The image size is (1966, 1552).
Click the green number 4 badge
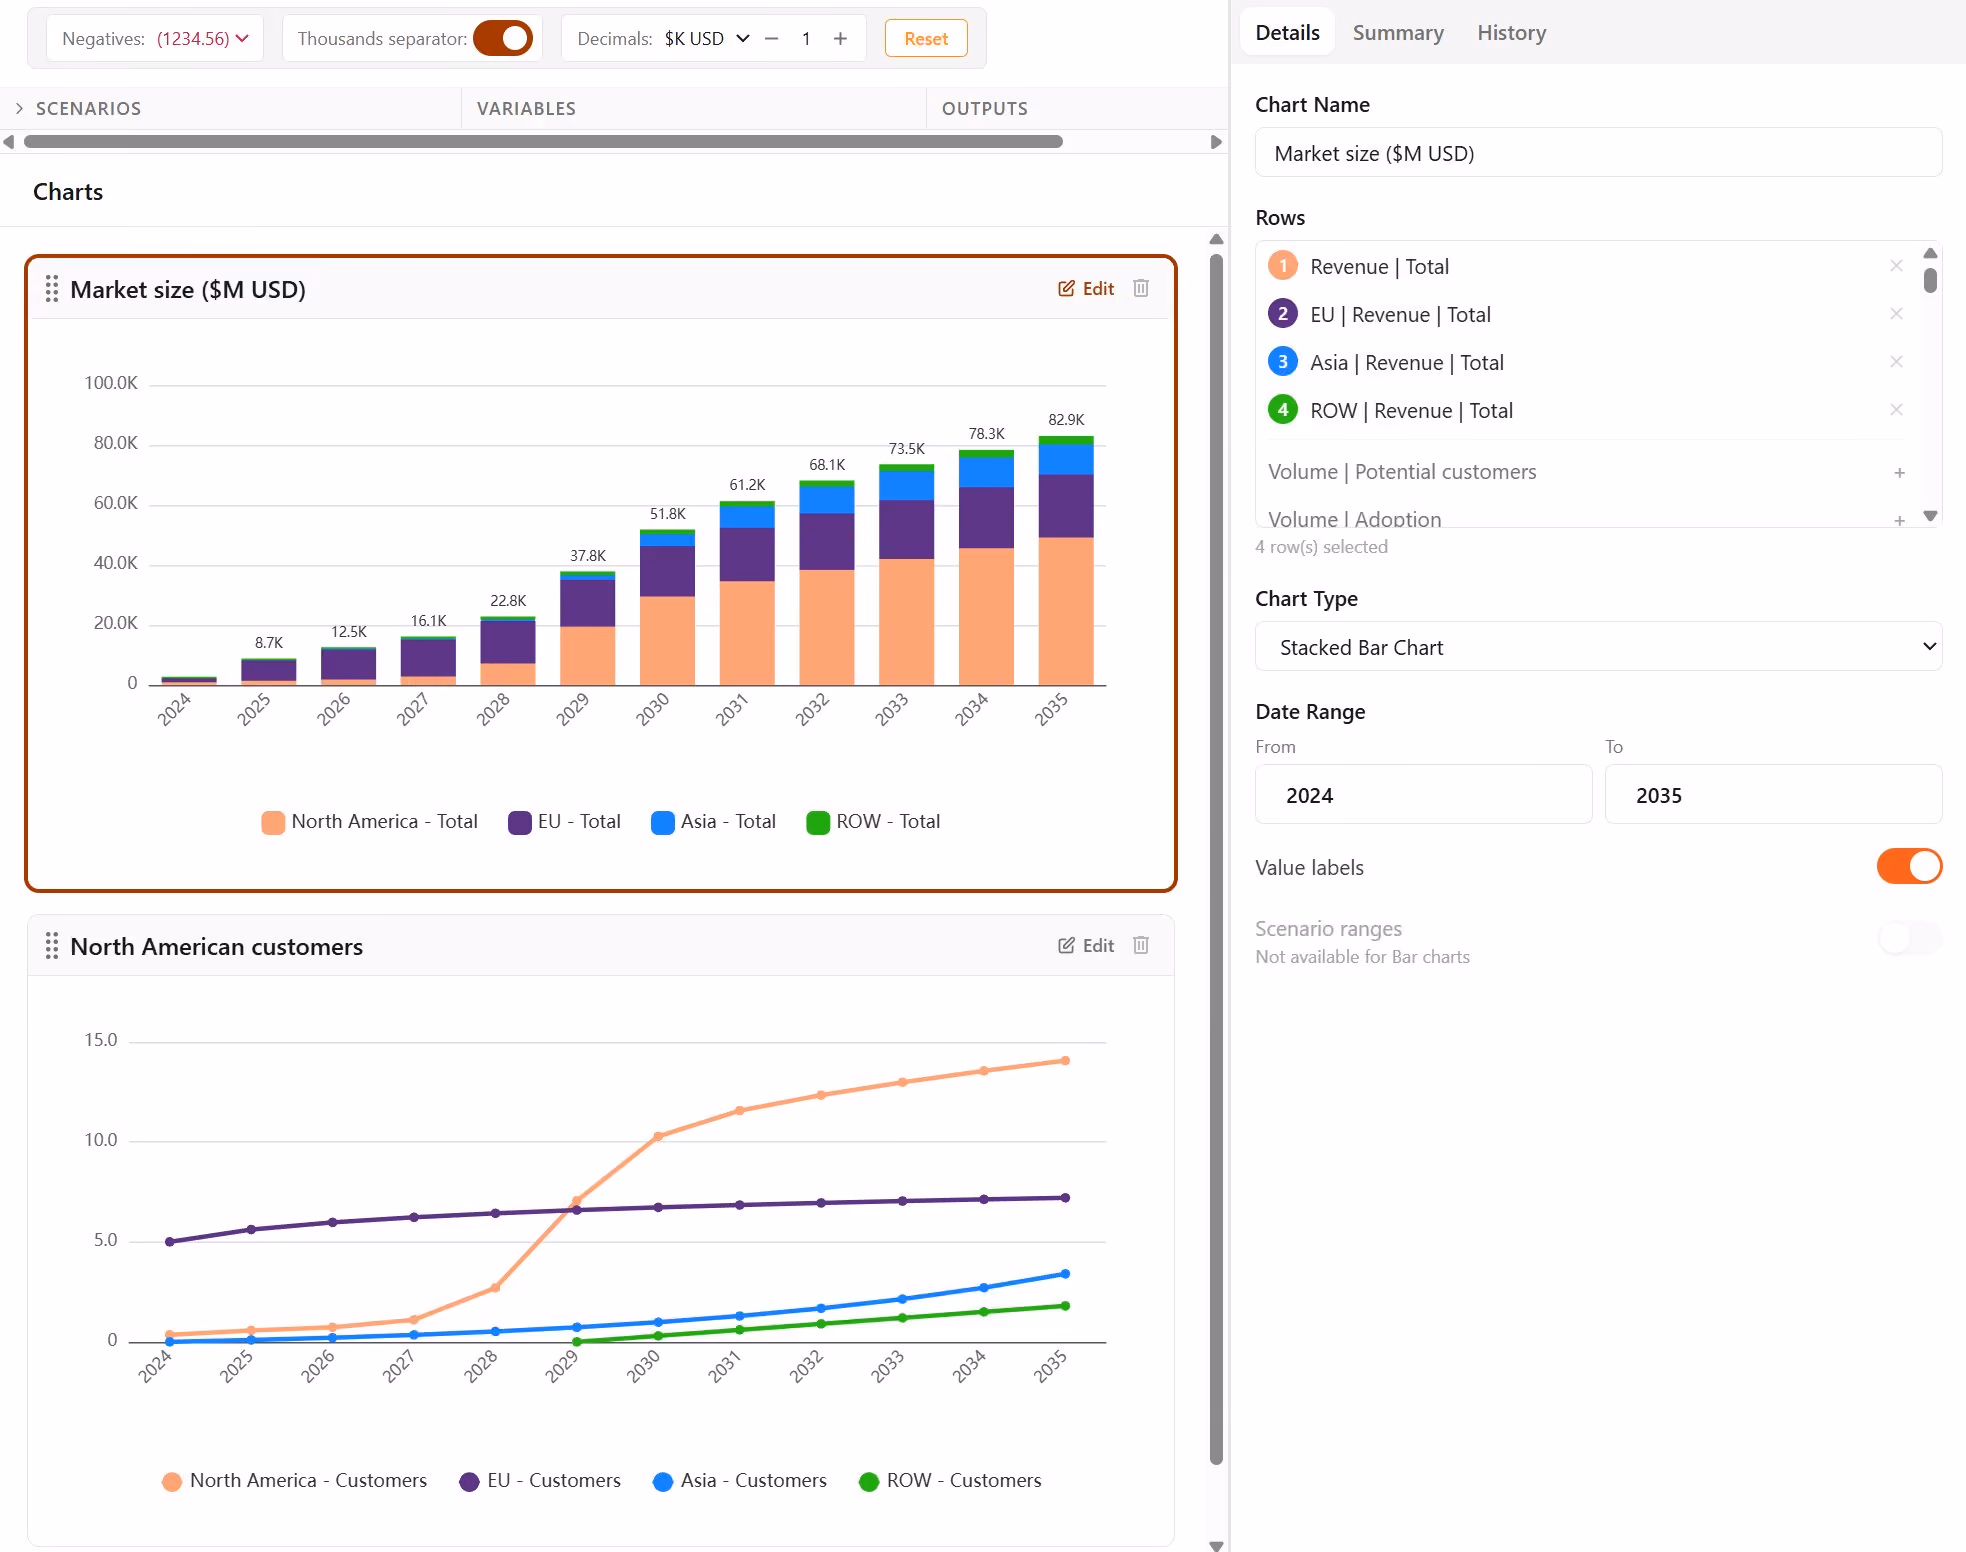(x=1283, y=410)
